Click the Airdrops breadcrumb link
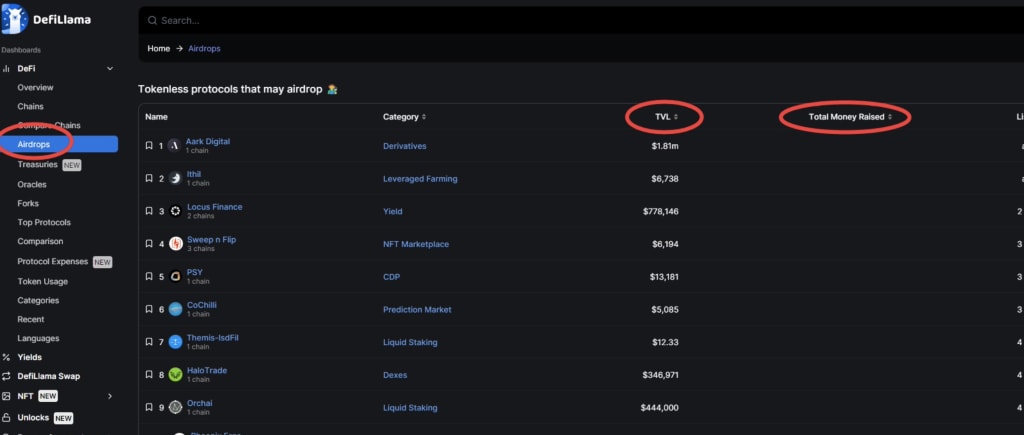This screenshot has height=435, width=1024. click(x=204, y=48)
